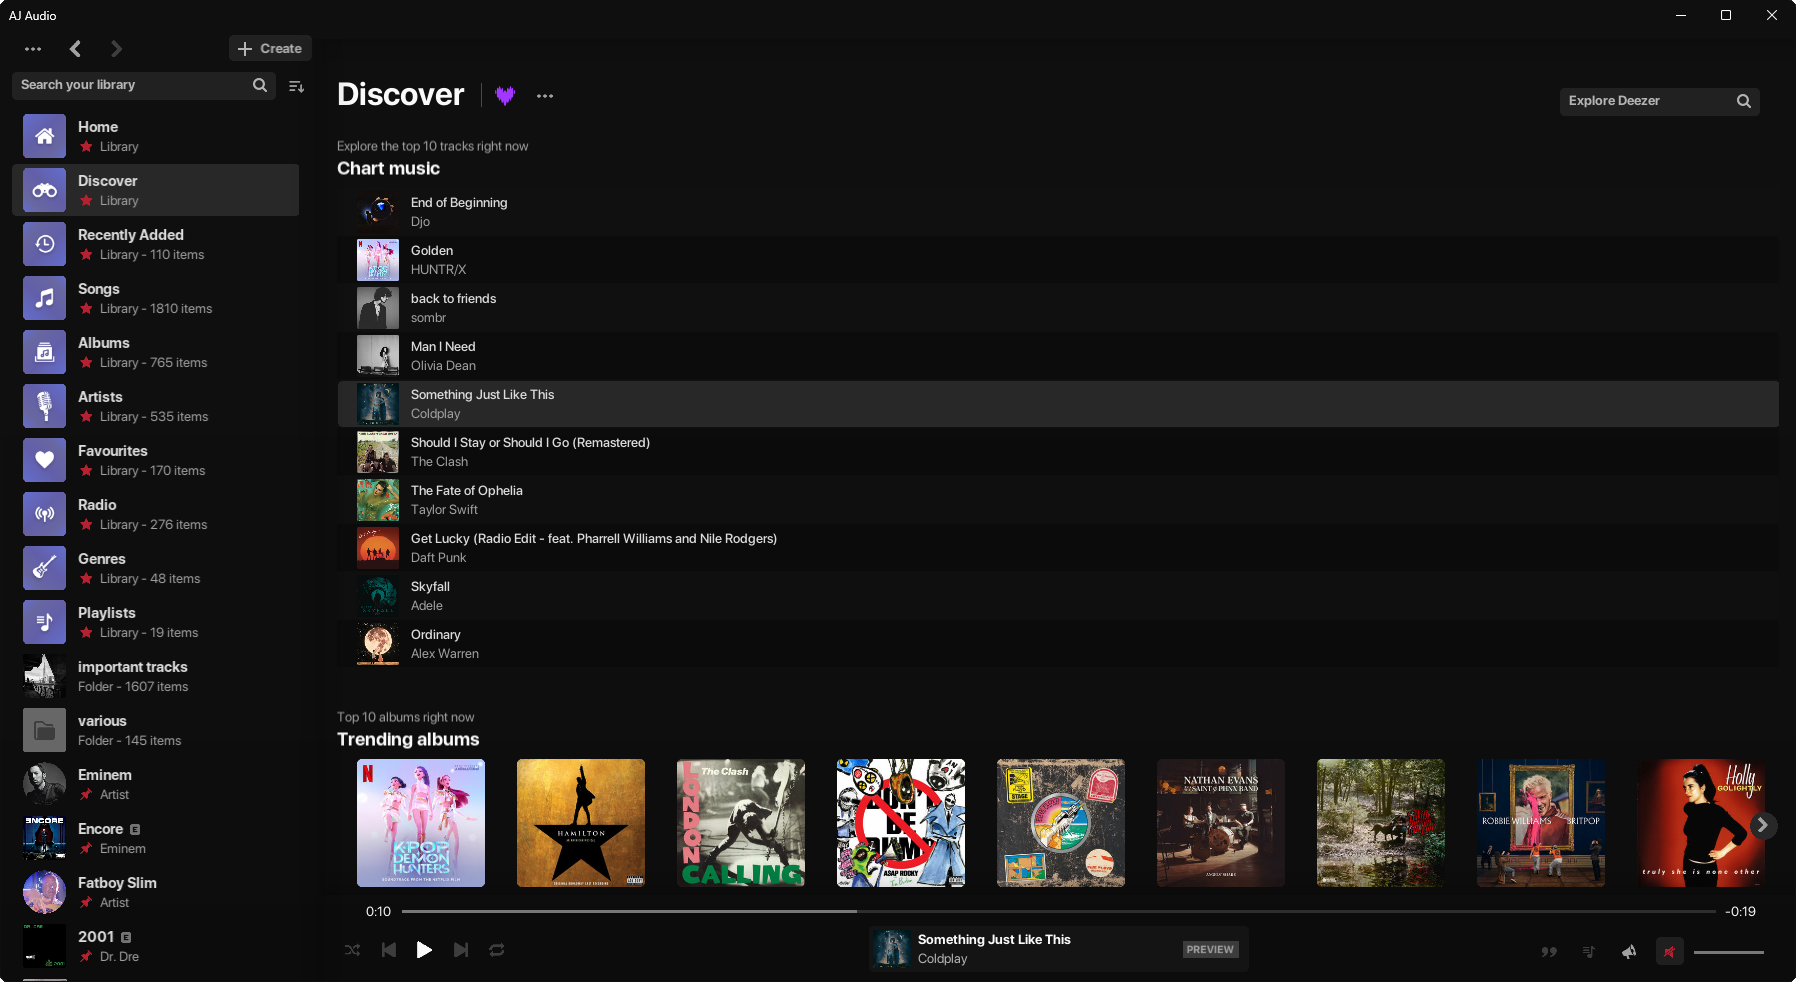
Task: Skip to the next track
Action: 461,950
